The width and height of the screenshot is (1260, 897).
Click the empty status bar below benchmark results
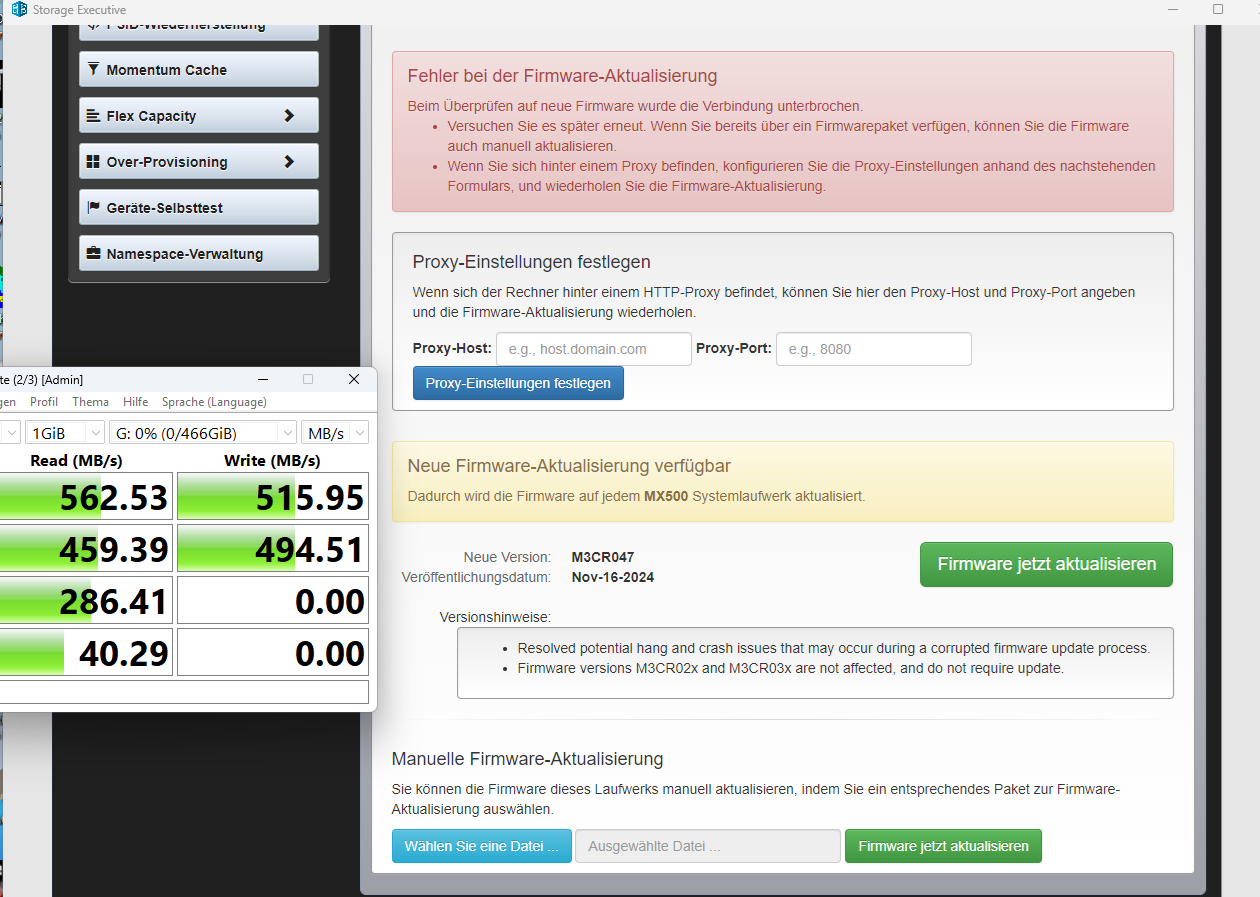[184, 692]
